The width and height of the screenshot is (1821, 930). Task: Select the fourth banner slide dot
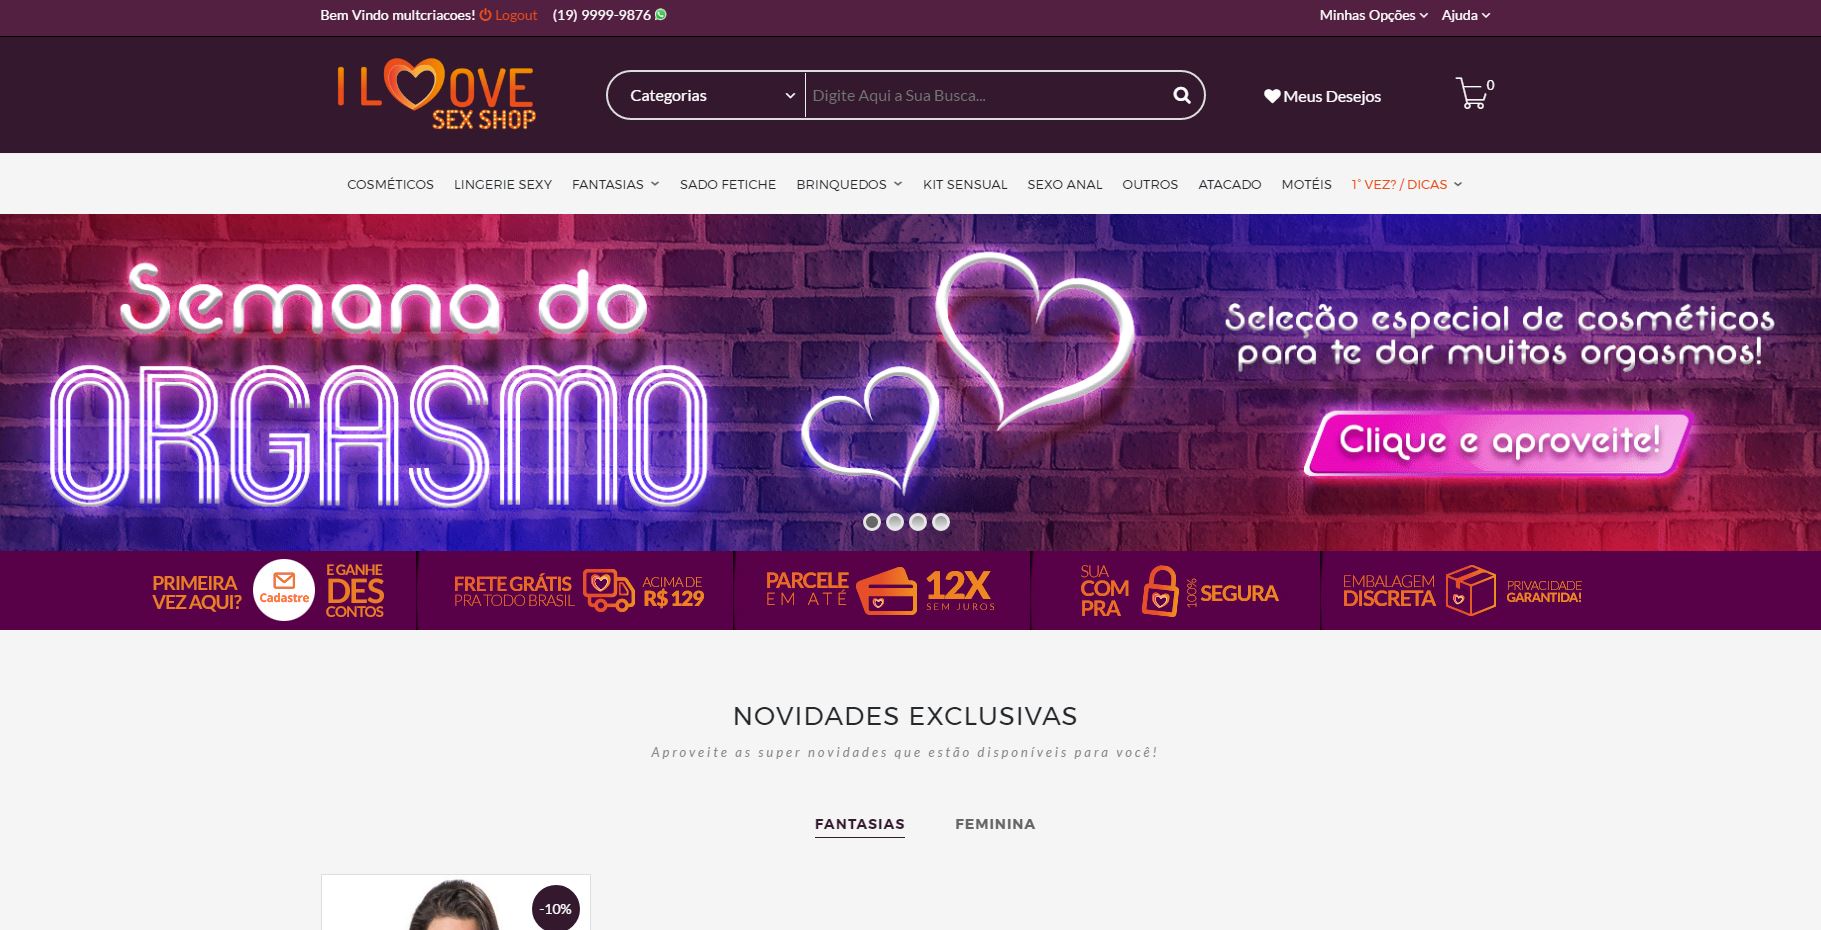coord(941,522)
